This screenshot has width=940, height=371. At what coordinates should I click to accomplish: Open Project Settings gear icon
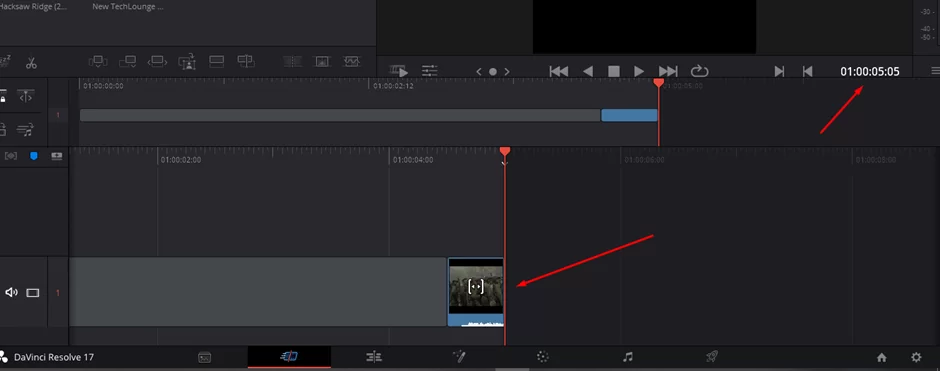(916, 357)
